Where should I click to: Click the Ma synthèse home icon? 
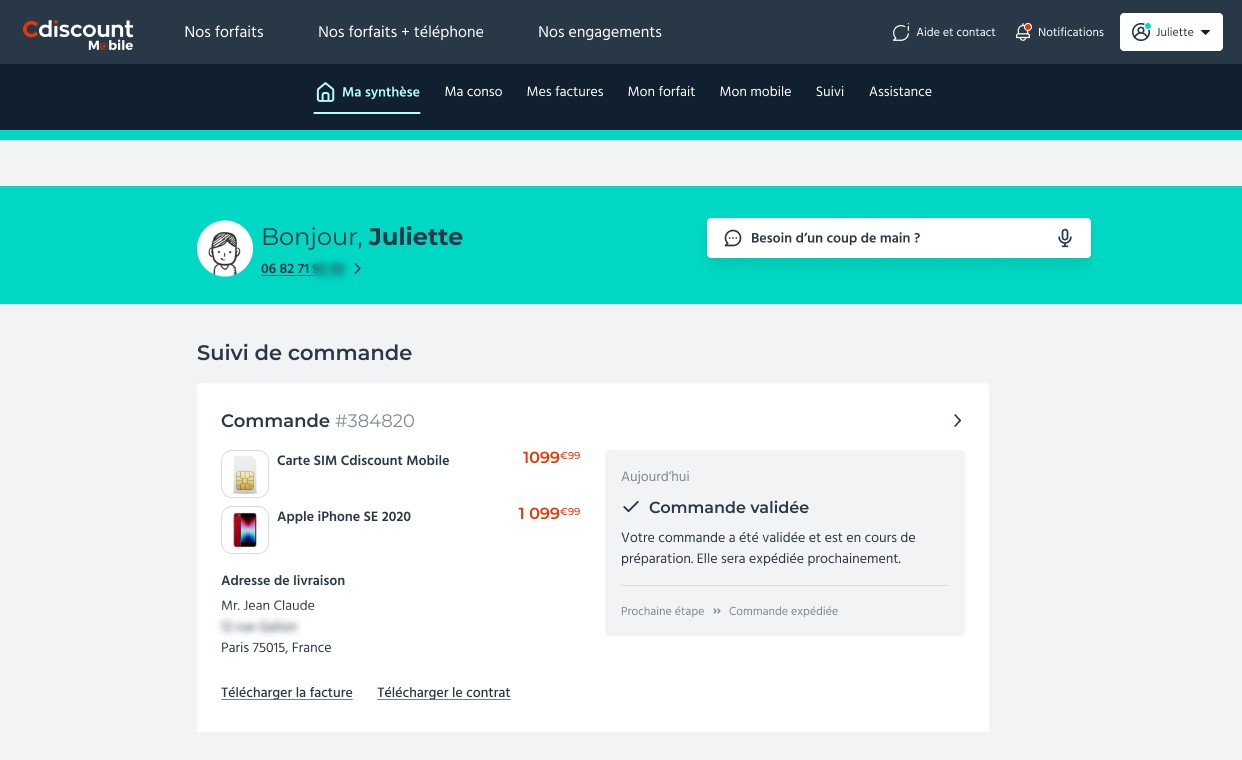(x=326, y=91)
